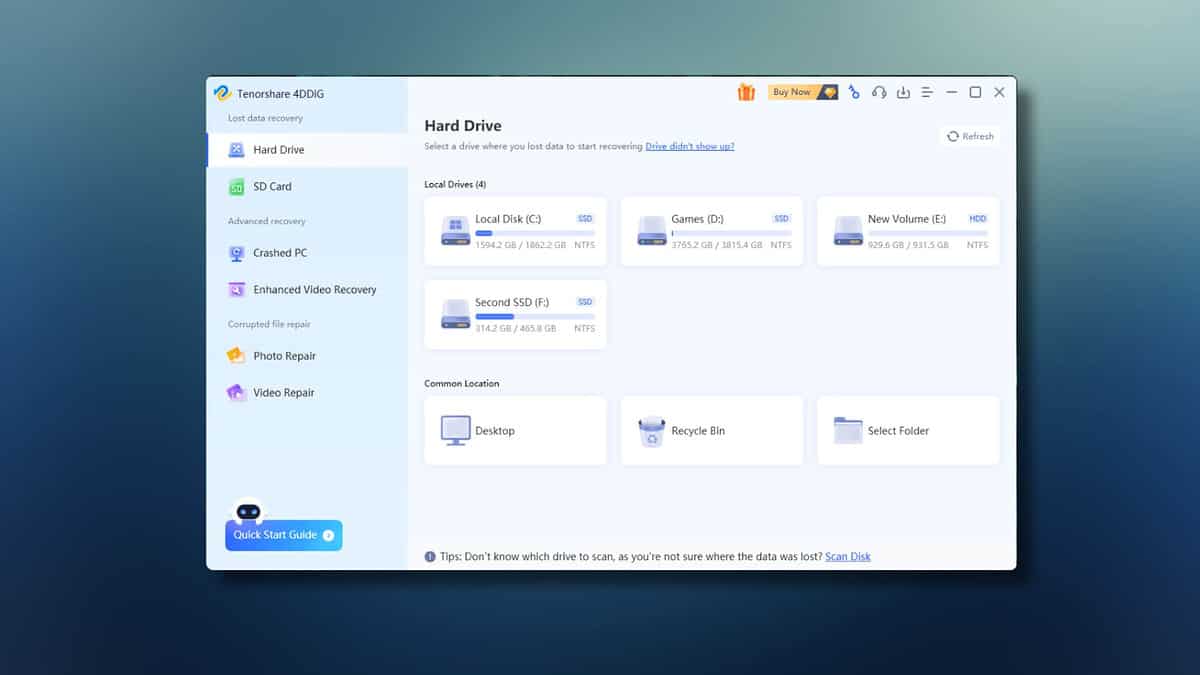This screenshot has width=1200, height=675.
Task: Open the key registration icon
Action: coord(854,92)
